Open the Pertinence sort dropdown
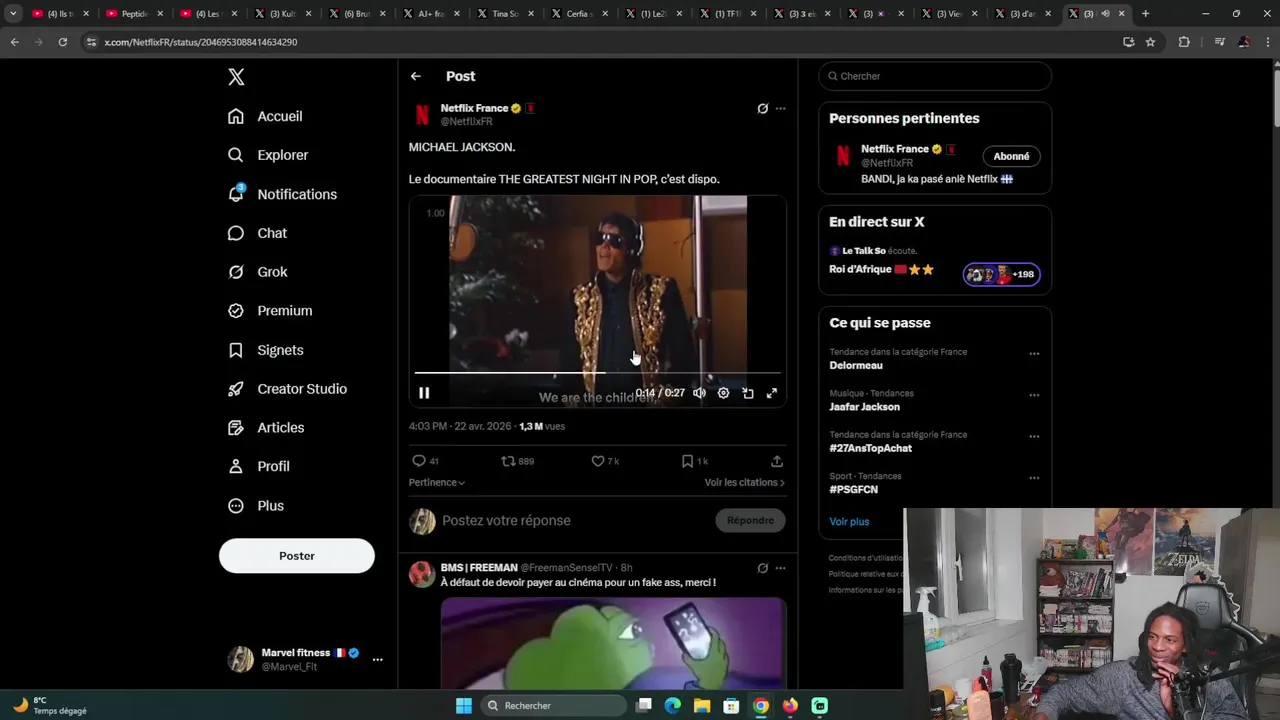1280x720 pixels. [437, 482]
